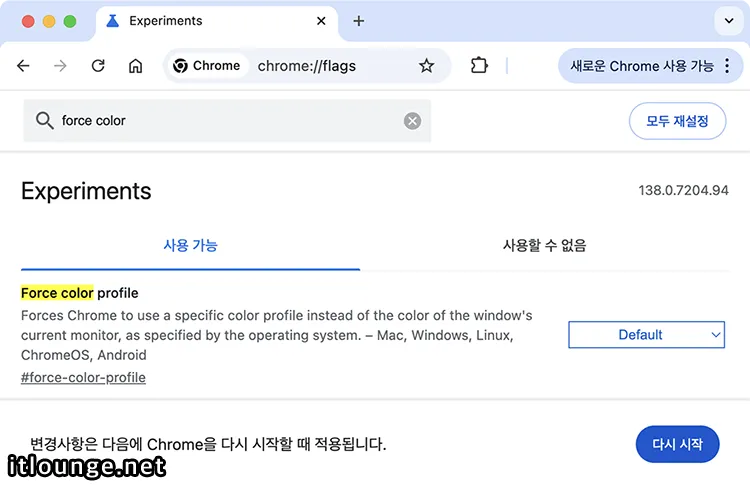Open the Chrome three-dot menu

point(727,66)
